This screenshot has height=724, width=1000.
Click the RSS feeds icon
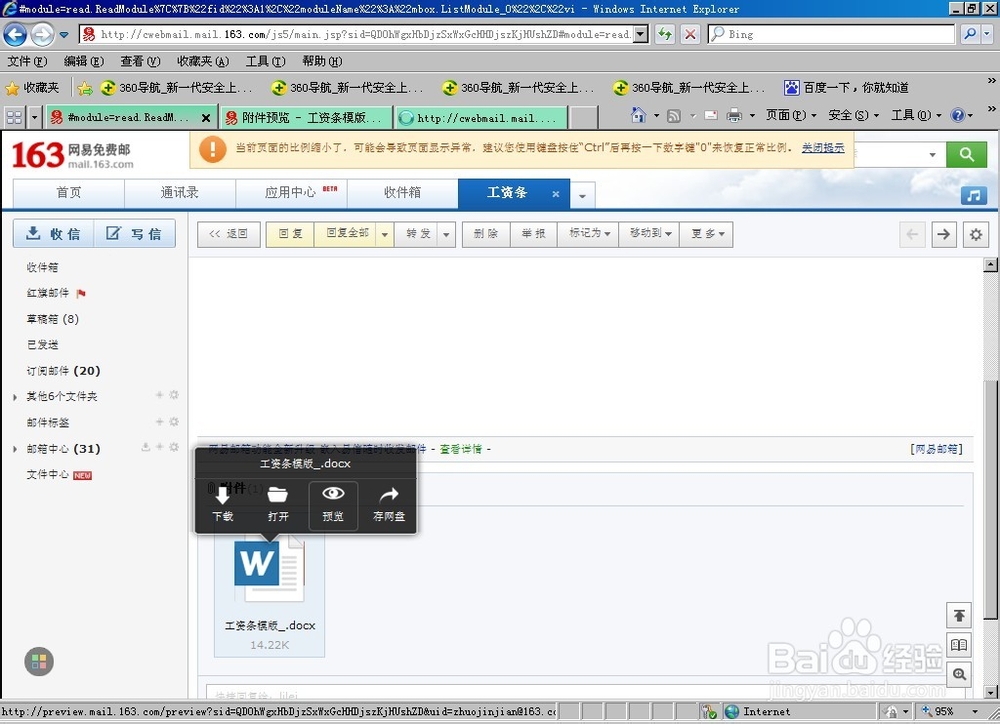pyautogui.click(x=673, y=115)
